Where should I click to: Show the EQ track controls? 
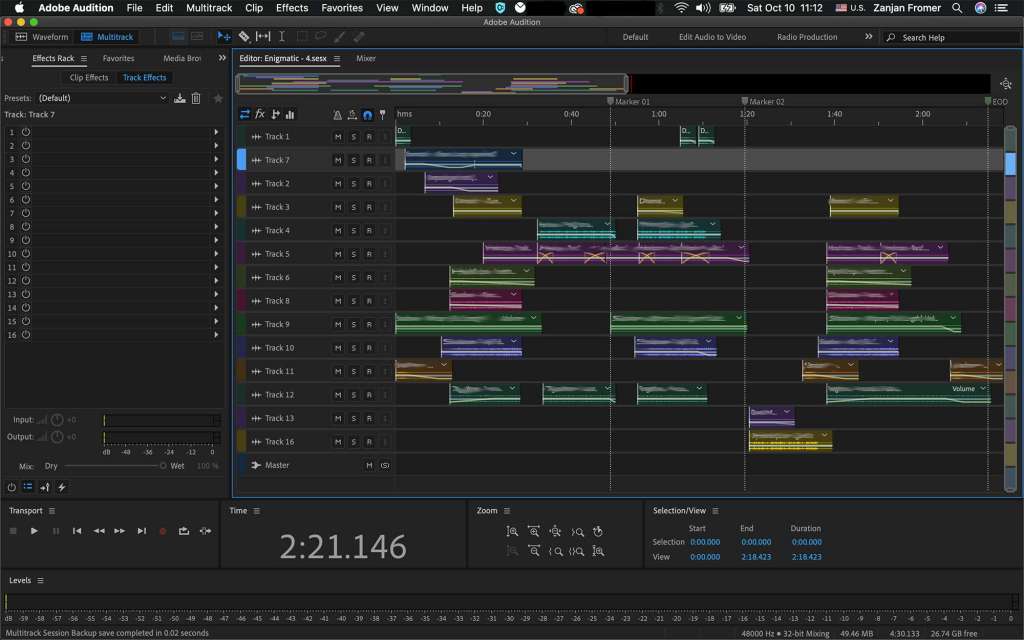click(290, 114)
